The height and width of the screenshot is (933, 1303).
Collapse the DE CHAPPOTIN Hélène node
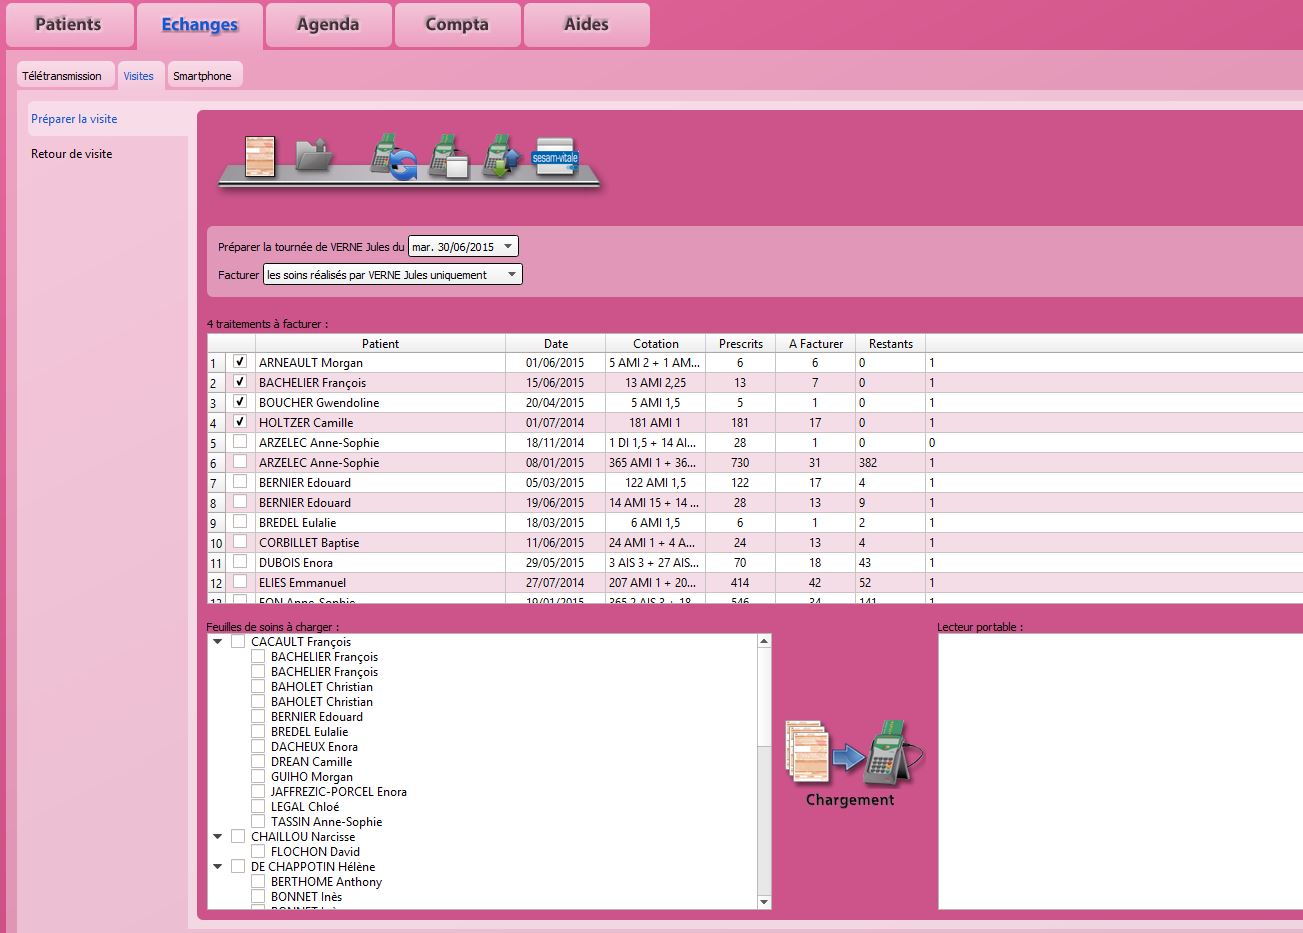pyautogui.click(x=217, y=867)
